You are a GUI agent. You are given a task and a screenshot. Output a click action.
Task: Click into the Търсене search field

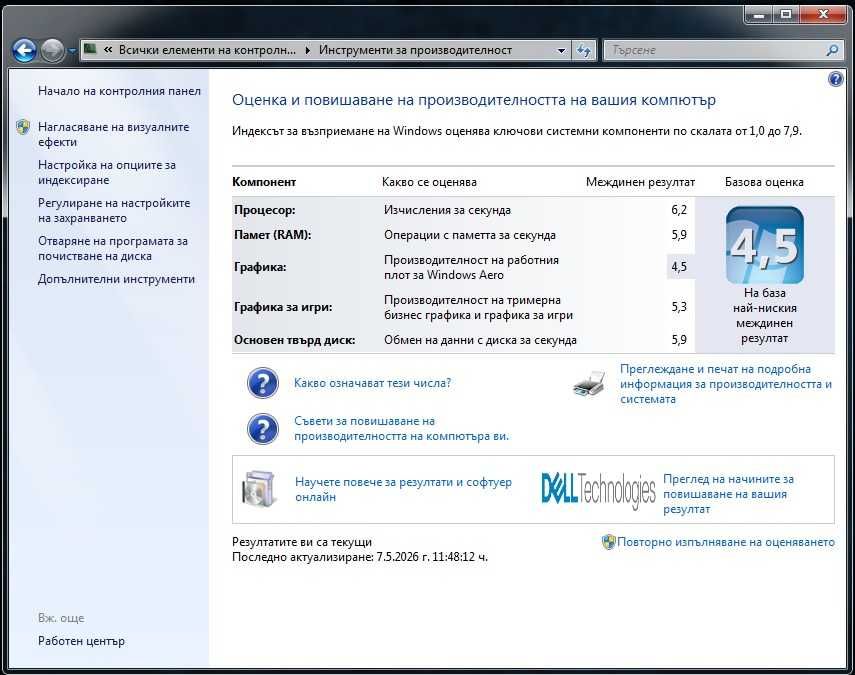(714, 50)
